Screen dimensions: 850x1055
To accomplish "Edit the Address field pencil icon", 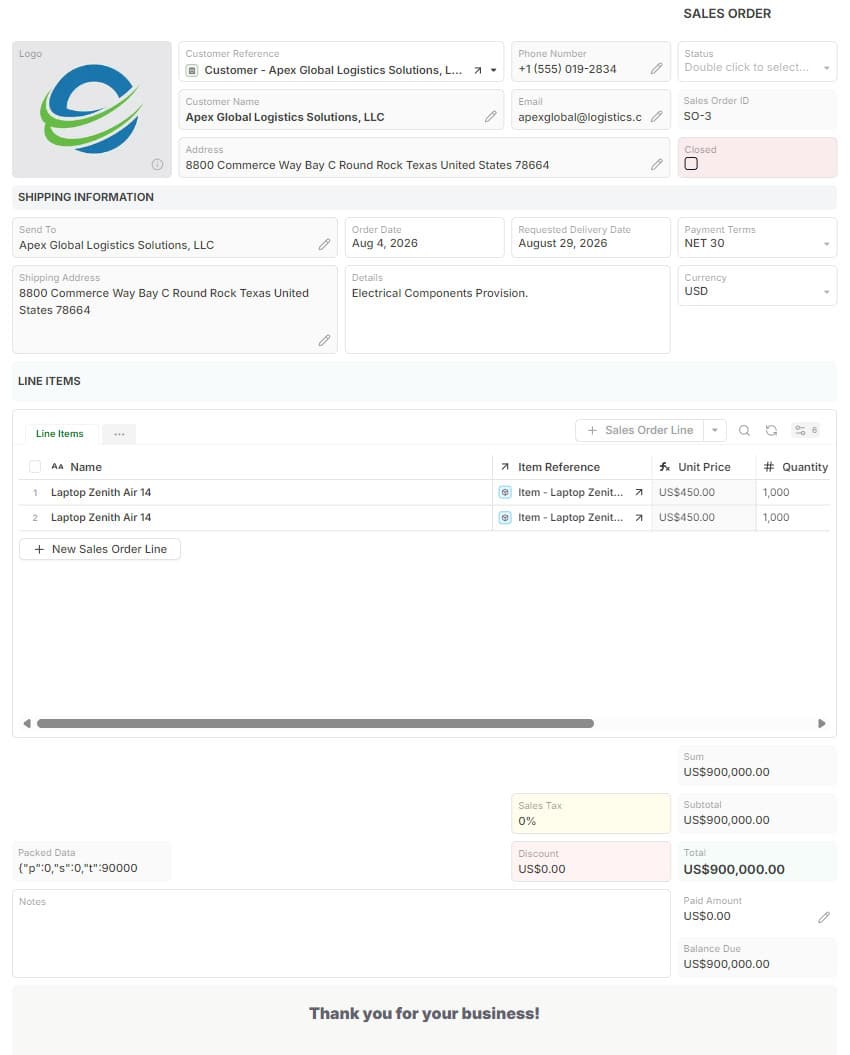I will (x=656, y=164).
